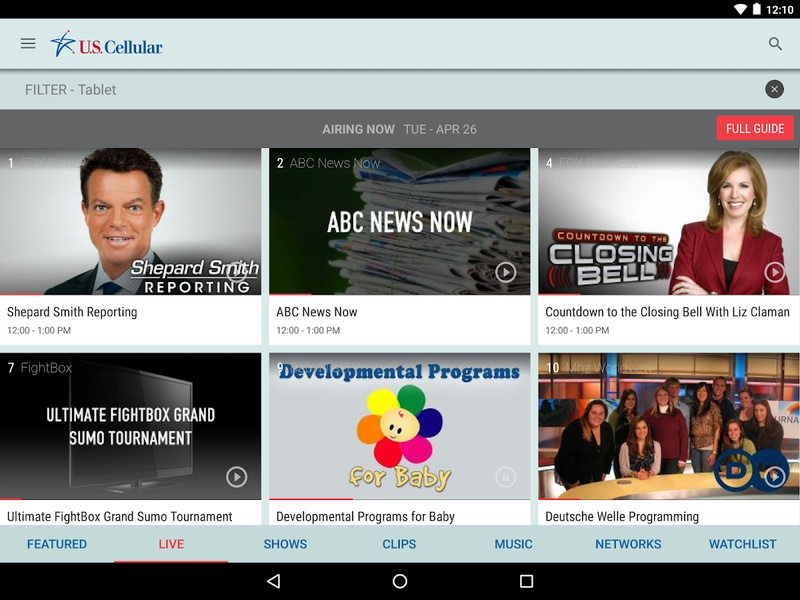This screenshot has width=800, height=600.
Task: Switch to the Featured tab
Action: tap(57, 544)
